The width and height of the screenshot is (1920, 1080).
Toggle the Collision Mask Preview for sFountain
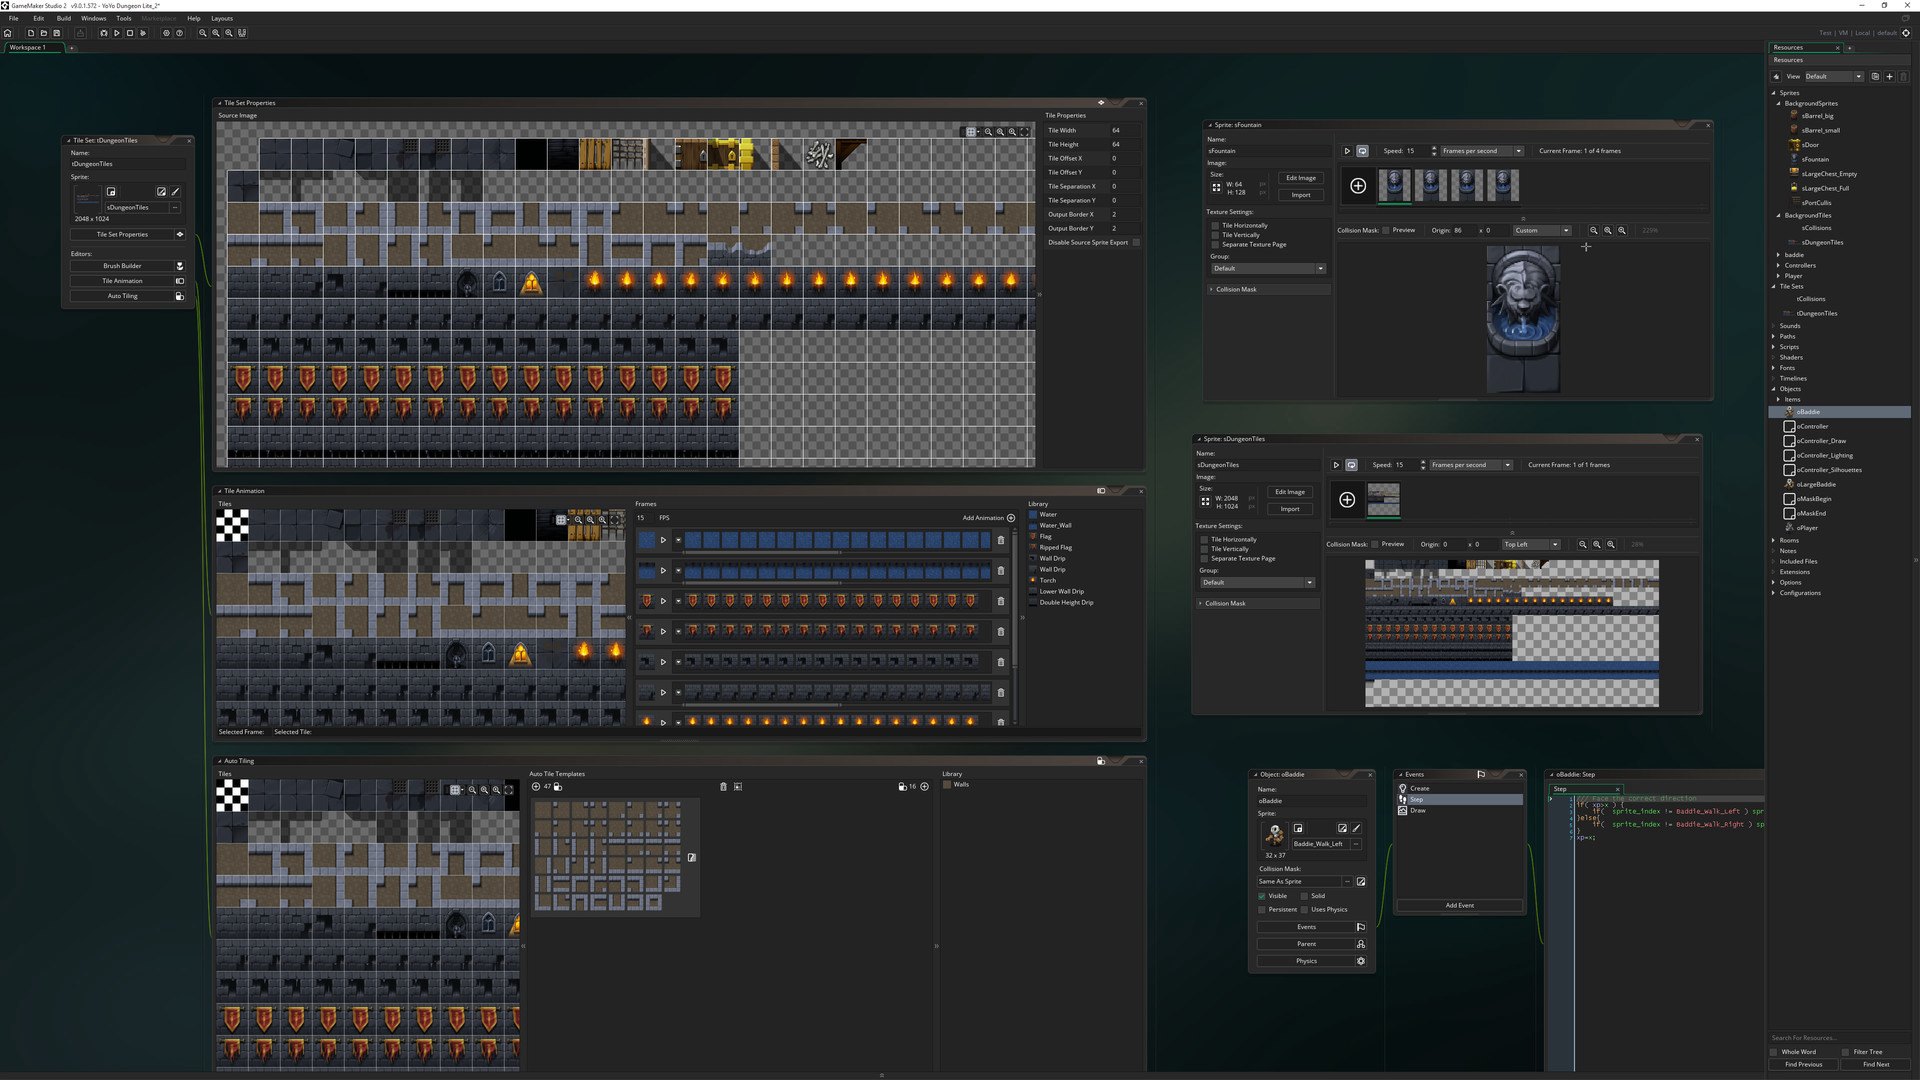pyautogui.click(x=1386, y=230)
